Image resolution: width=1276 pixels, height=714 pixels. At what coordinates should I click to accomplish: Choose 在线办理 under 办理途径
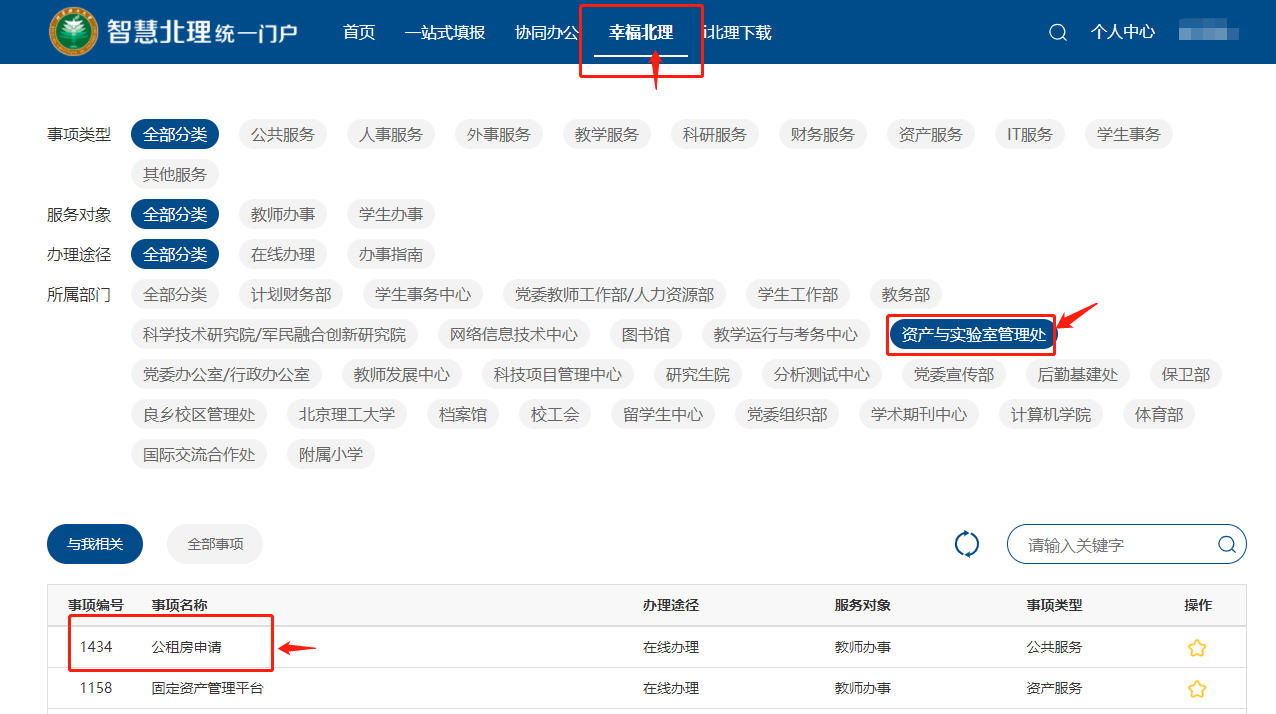[282, 254]
